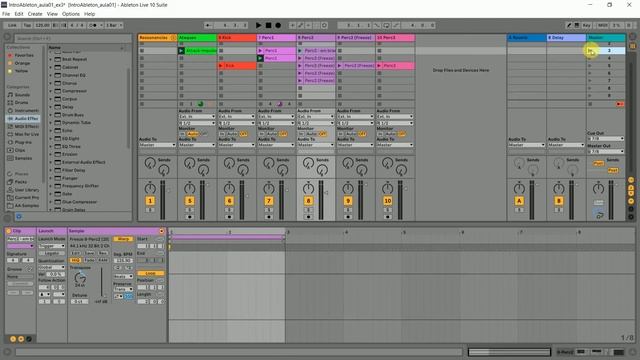Select Favorites collection
This screenshot has width=640, height=360.
pos(21,56)
